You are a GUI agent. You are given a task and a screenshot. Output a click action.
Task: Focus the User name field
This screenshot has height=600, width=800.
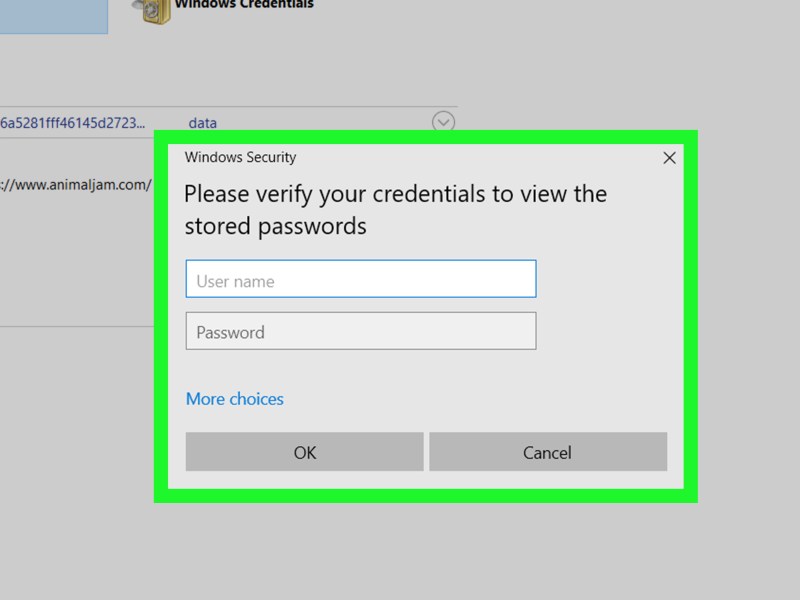click(361, 279)
